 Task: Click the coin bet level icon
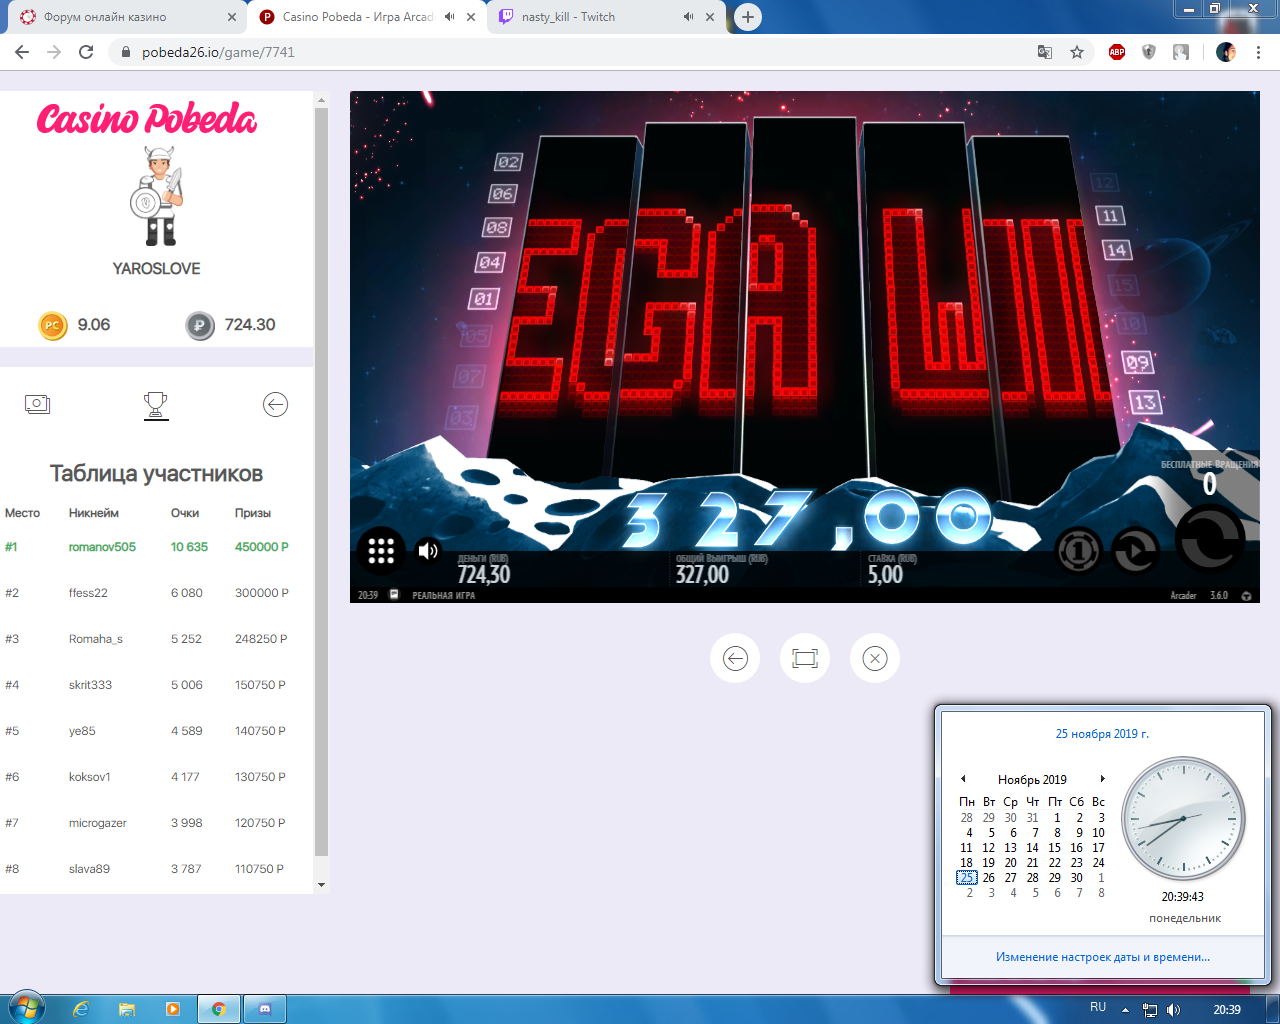[x=1078, y=551]
